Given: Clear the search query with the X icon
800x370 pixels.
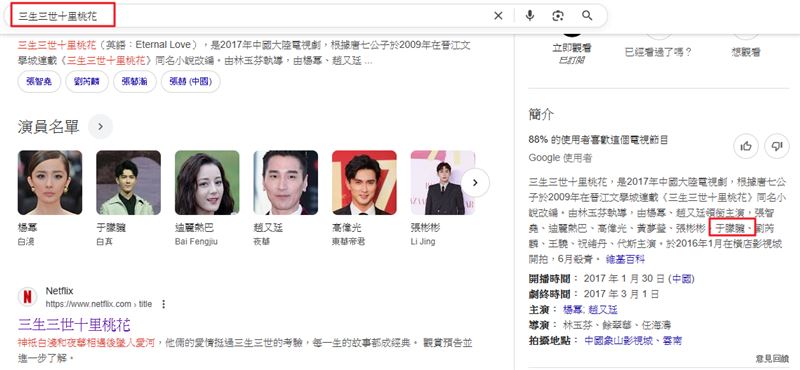Looking at the screenshot, I should [498, 16].
